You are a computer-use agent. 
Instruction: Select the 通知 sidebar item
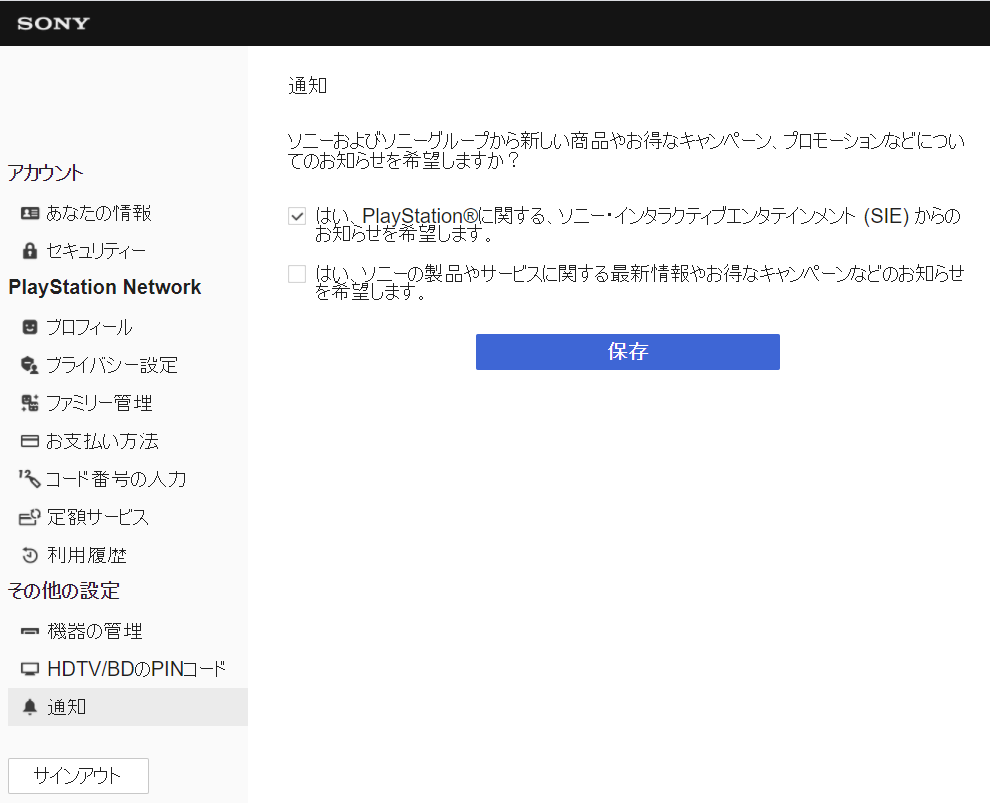click(x=128, y=706)
